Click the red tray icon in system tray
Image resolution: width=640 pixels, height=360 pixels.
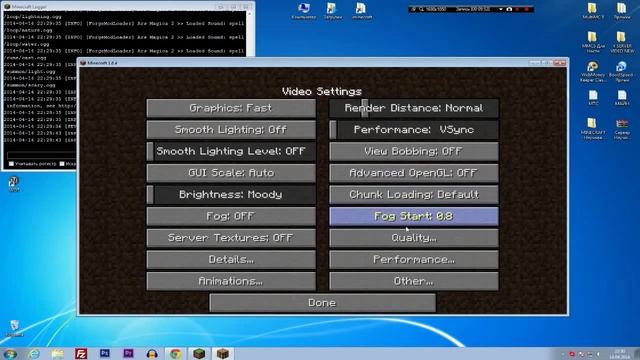[572, 354]
